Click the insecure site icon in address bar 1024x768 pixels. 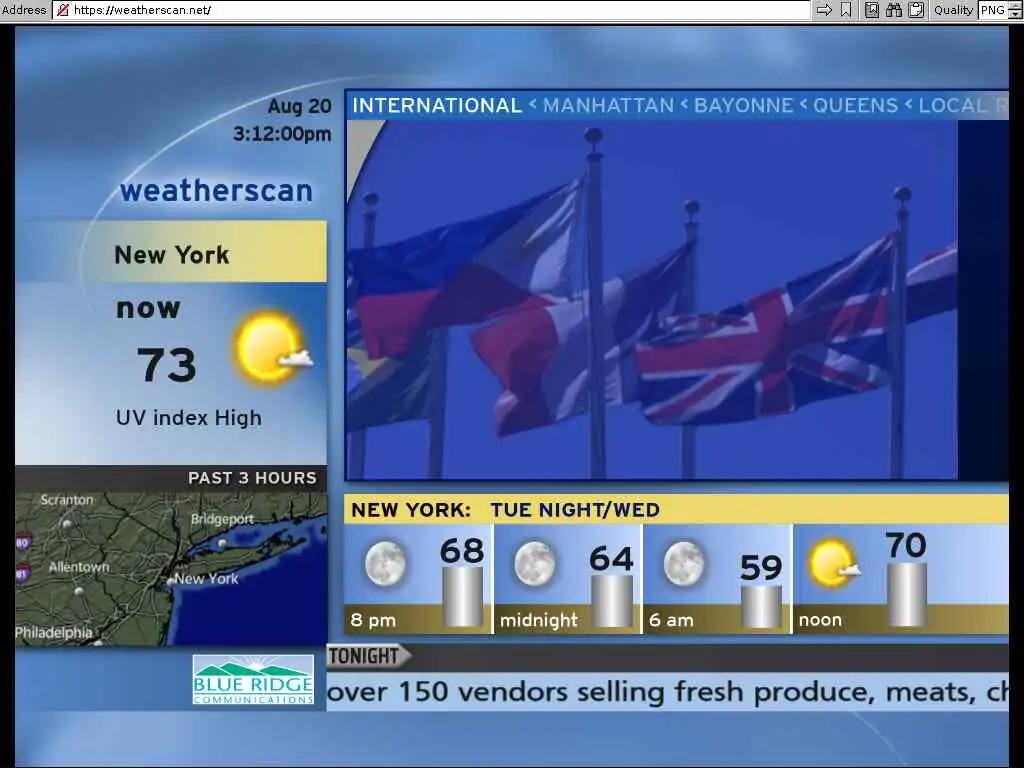(x=63, y=10)
